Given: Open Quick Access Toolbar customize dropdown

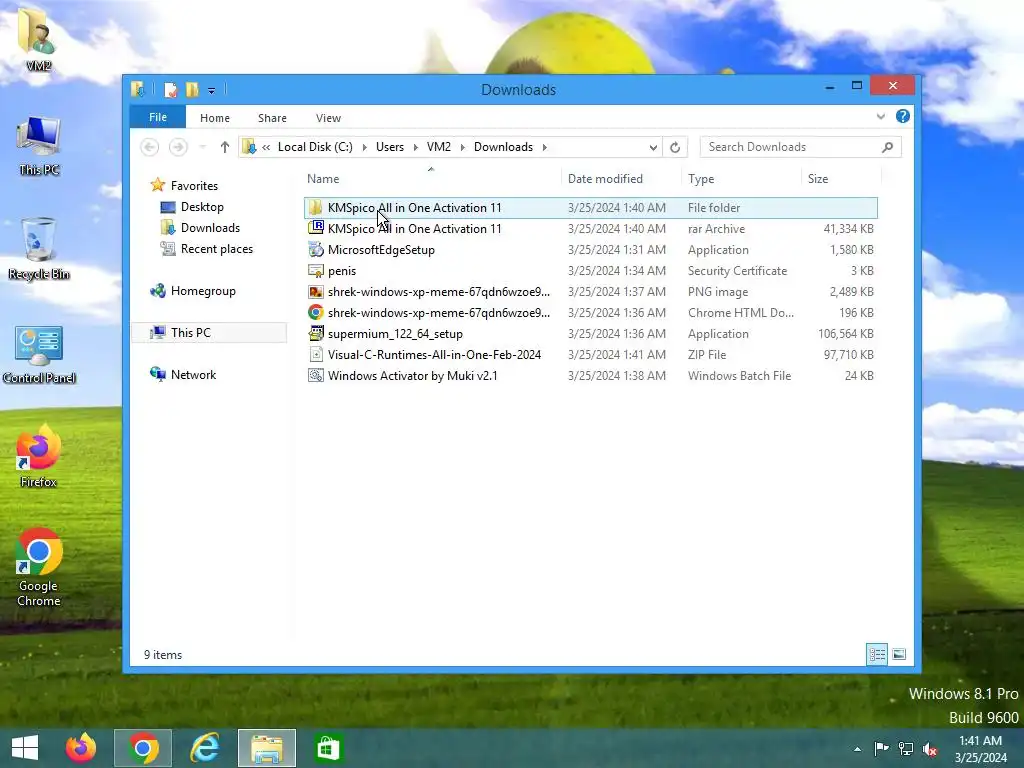Looking at the screenshot, I should pyautogui.click(x=211, y=90).
